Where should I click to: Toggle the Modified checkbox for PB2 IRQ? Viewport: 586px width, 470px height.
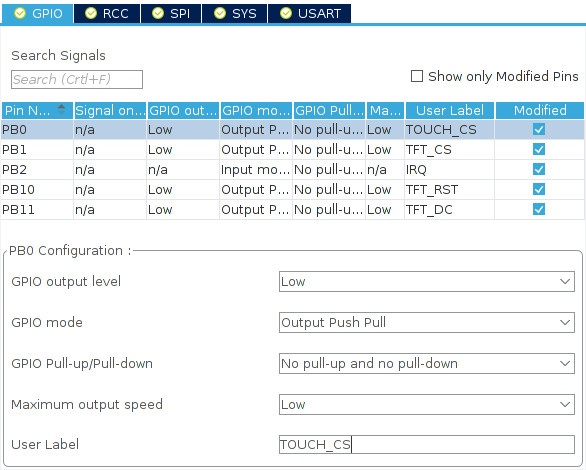[x=539, y=169]
